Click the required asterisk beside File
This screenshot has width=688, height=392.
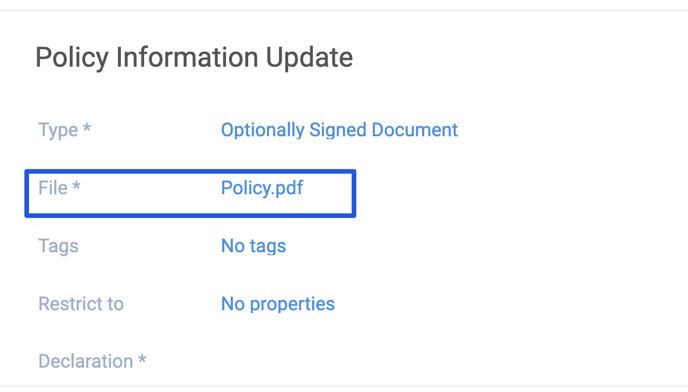click(x=76, y=186)
